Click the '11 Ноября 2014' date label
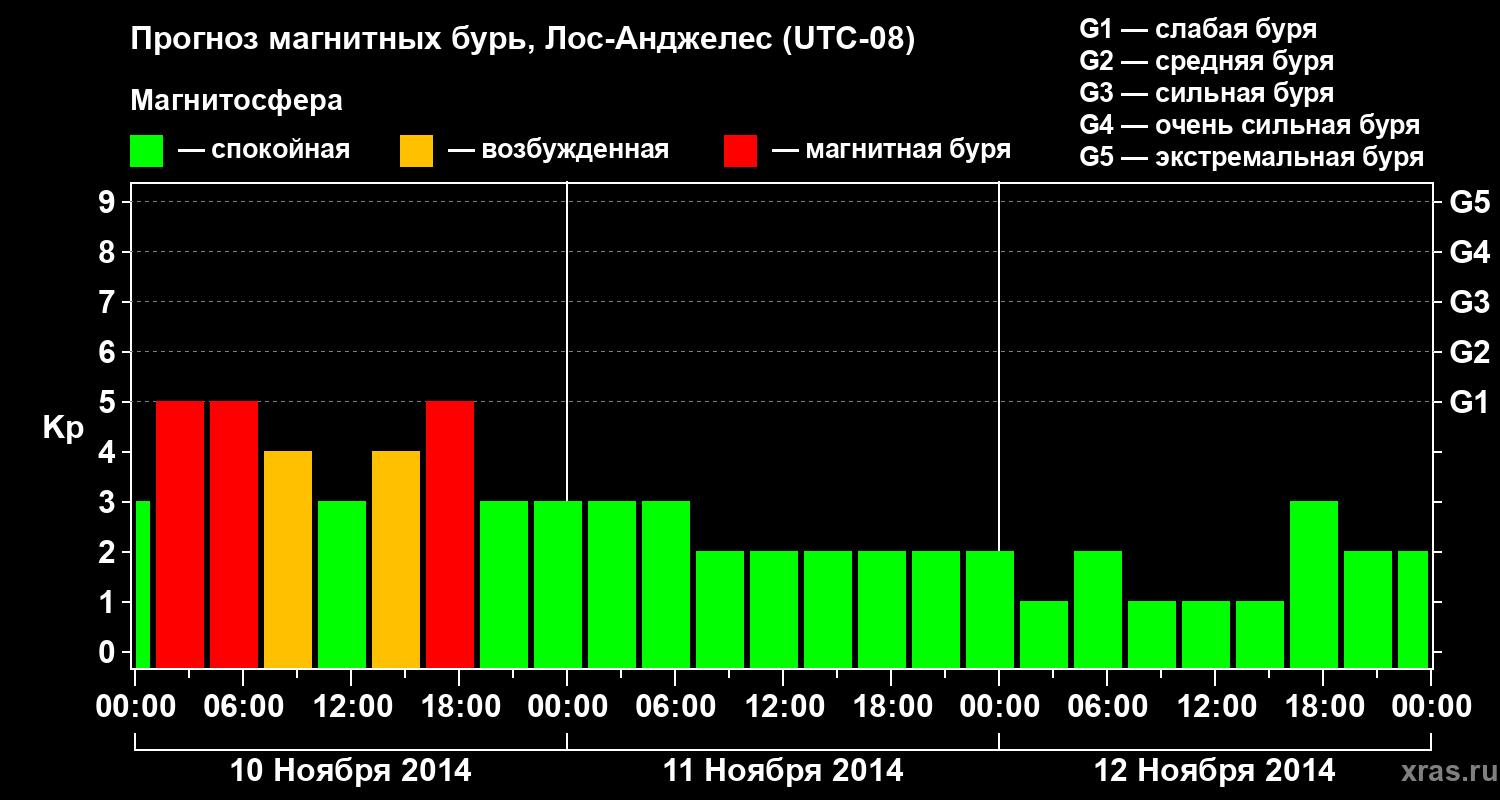The width and height of the screenshot is (1500, 800). tap(783, 771)
